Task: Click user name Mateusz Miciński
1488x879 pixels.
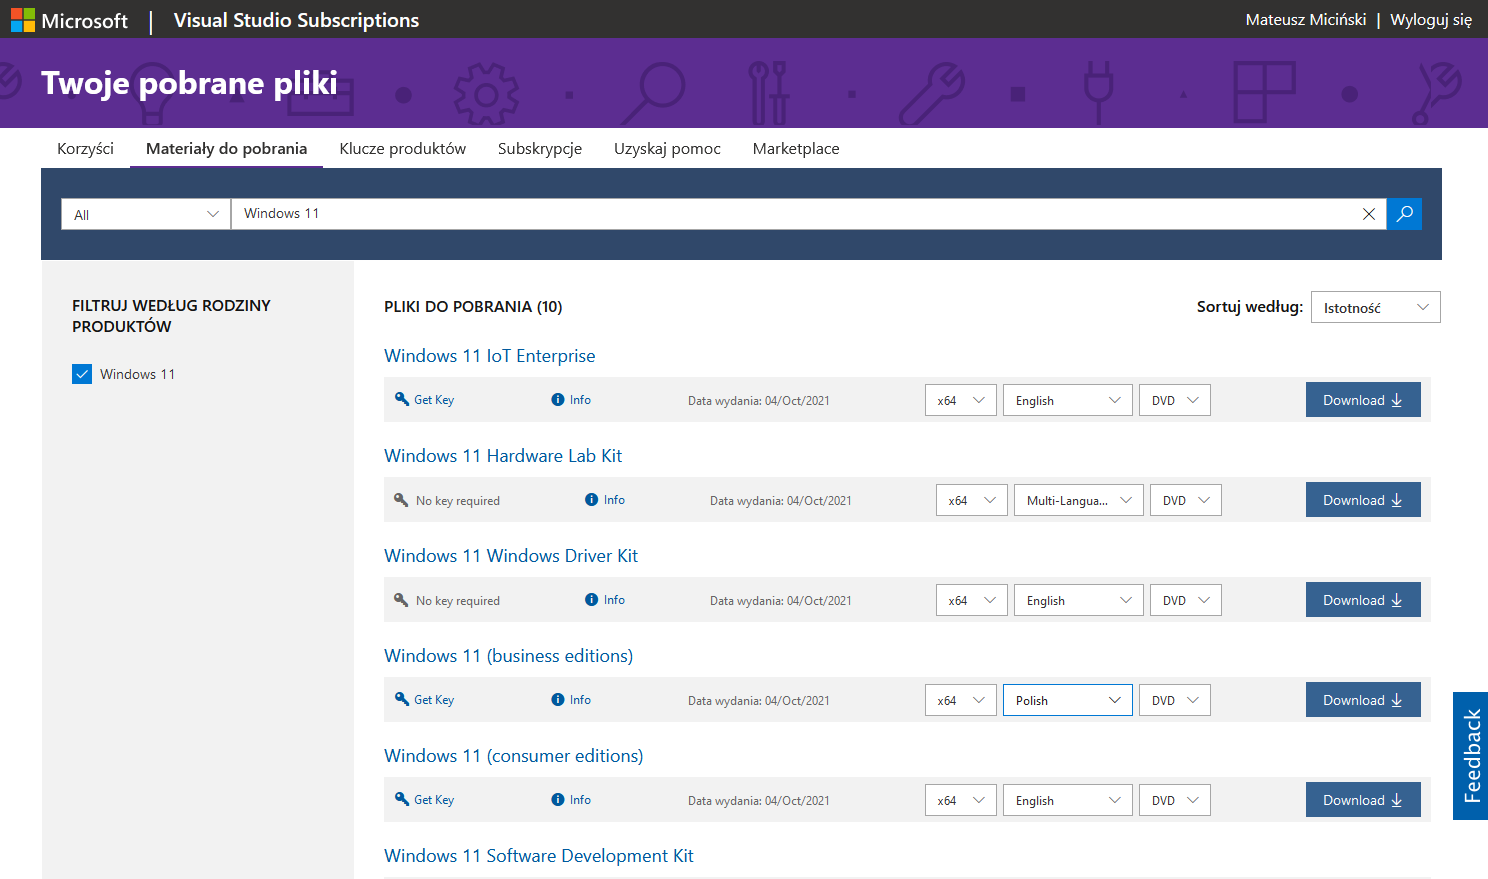Action: (x=1306, y=19)
